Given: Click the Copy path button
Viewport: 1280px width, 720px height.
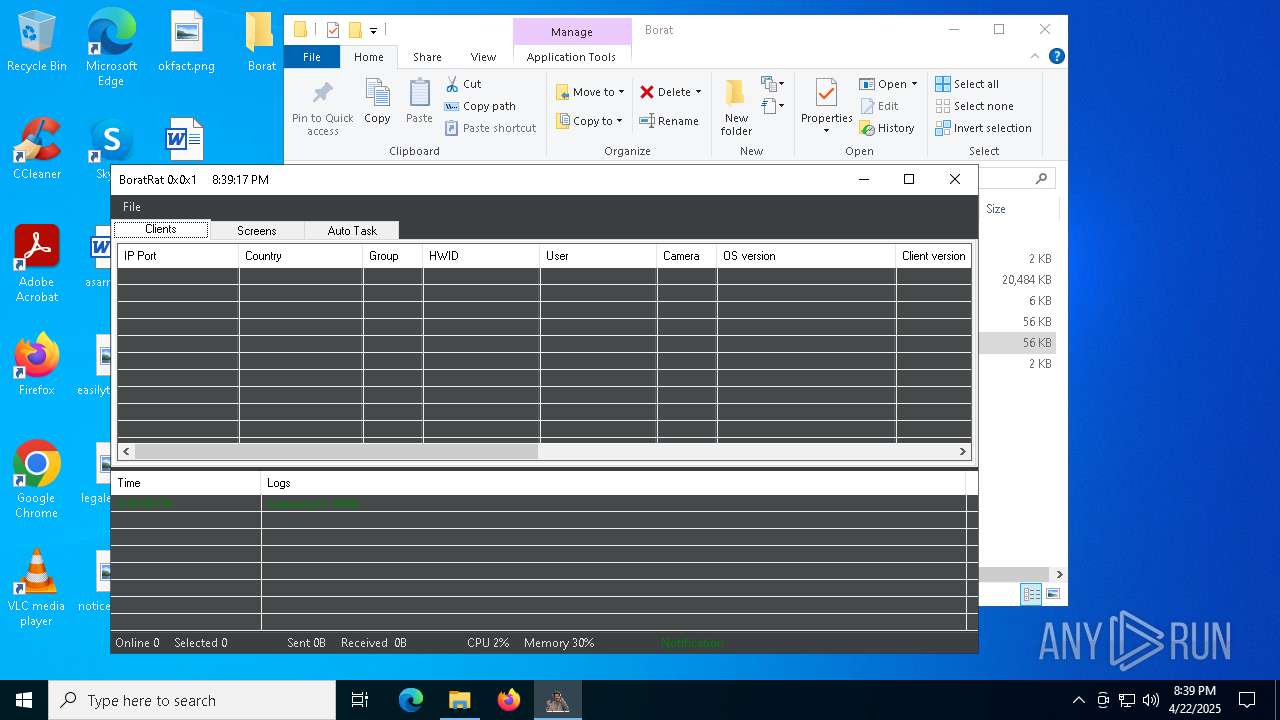Looking at the screenshot, I should (480, 106).
